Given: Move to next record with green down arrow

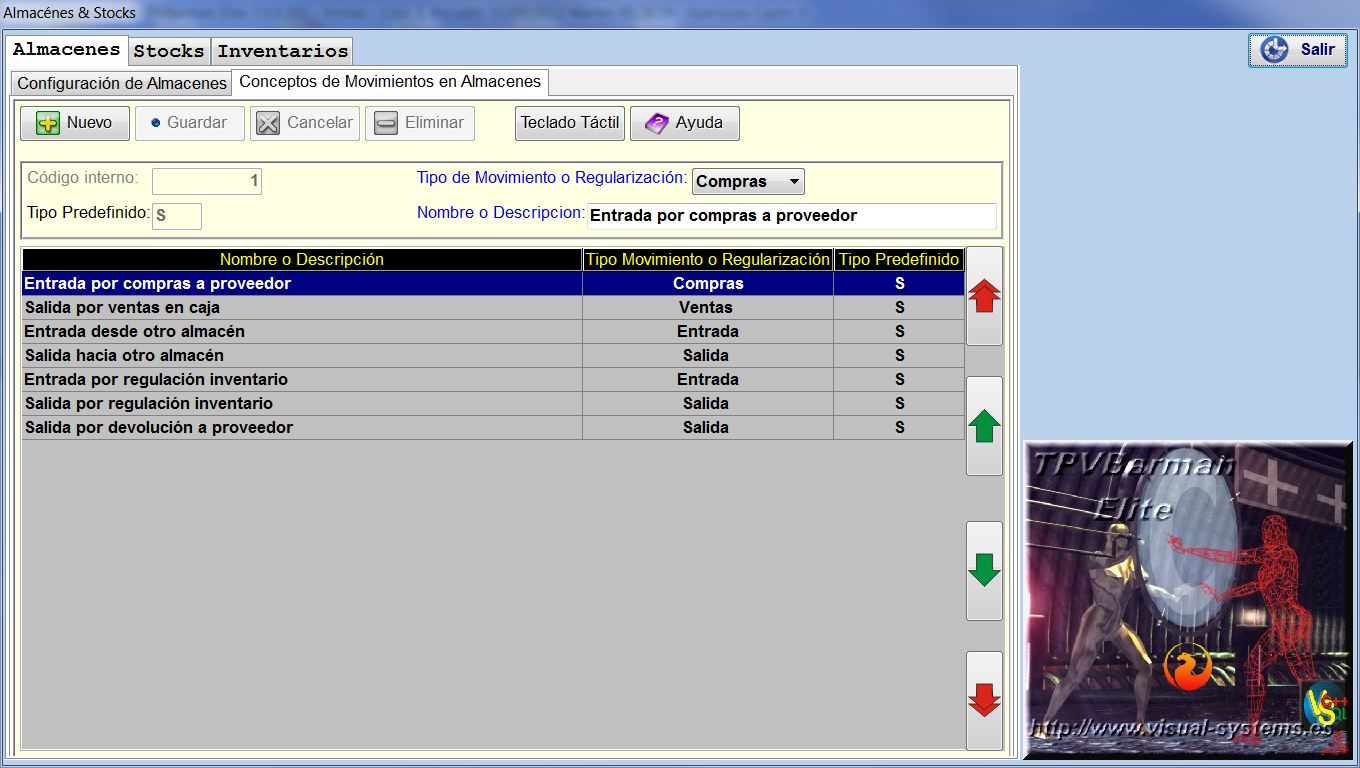Looking at the screenshot, I should pos(984,571).
